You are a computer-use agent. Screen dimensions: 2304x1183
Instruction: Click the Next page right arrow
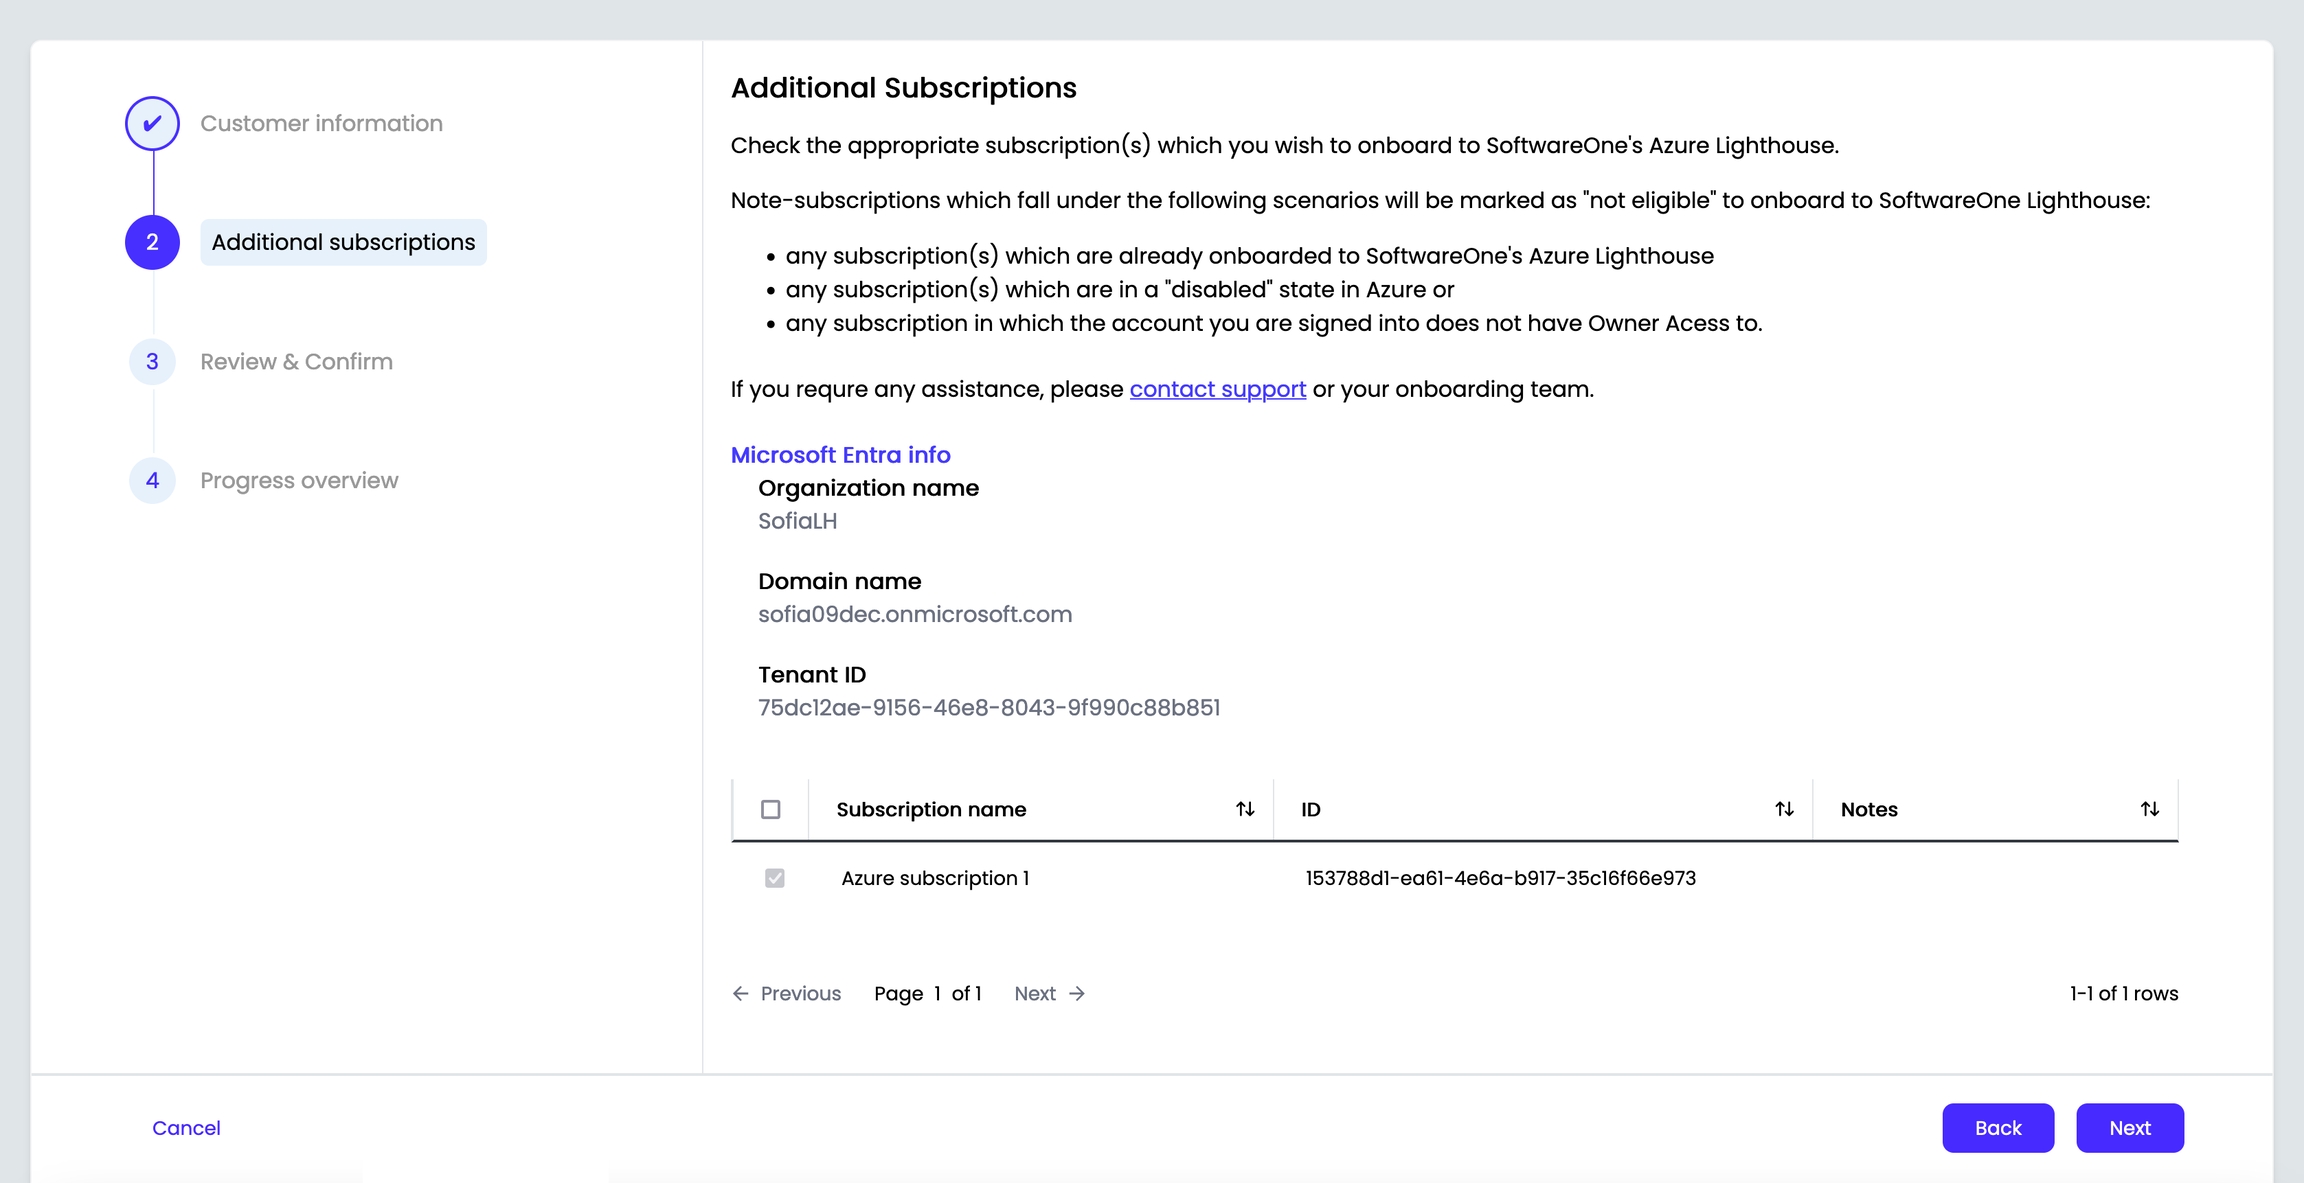pos(1077,993)
